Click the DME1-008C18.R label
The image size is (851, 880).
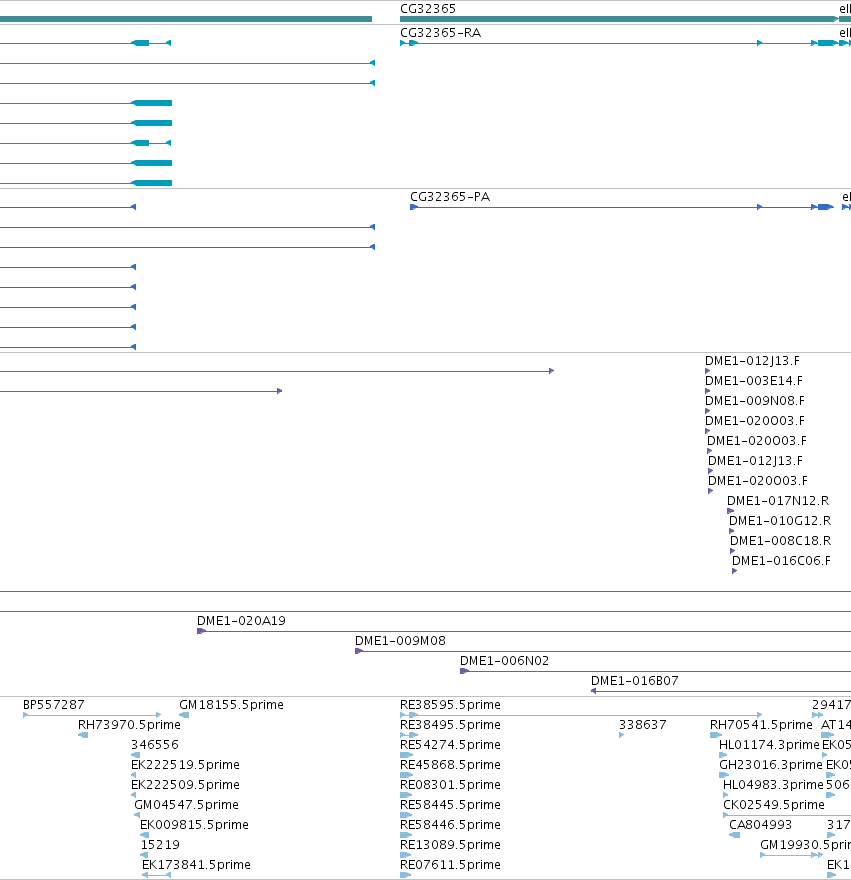[x=780, y=541]
